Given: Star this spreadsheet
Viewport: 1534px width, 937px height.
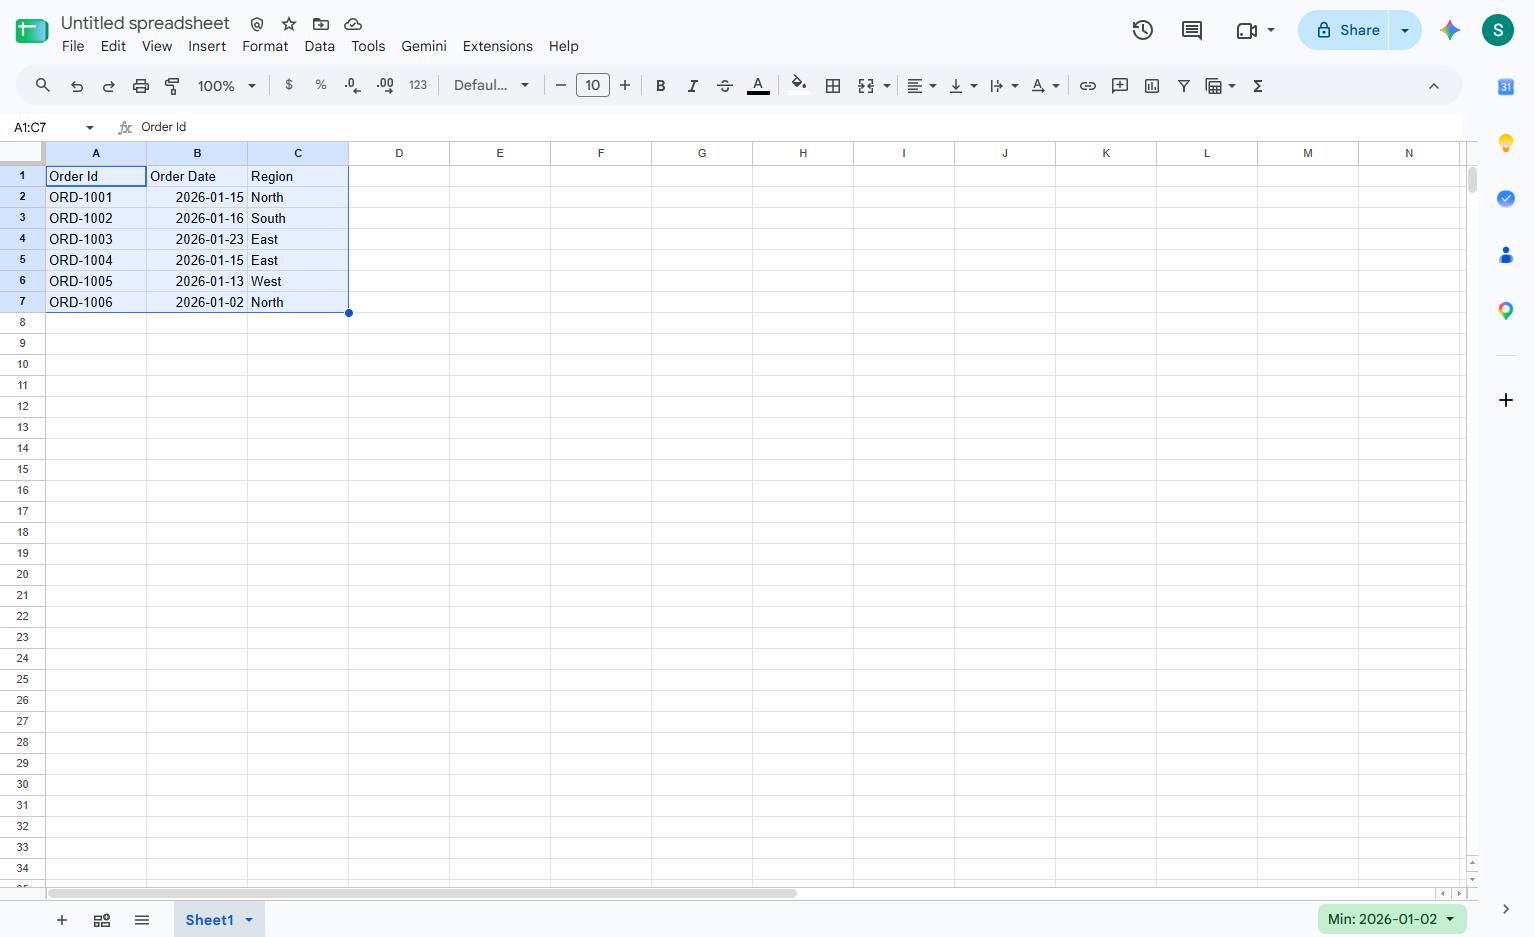Looking at the screenshot, I should coord(289,24).
